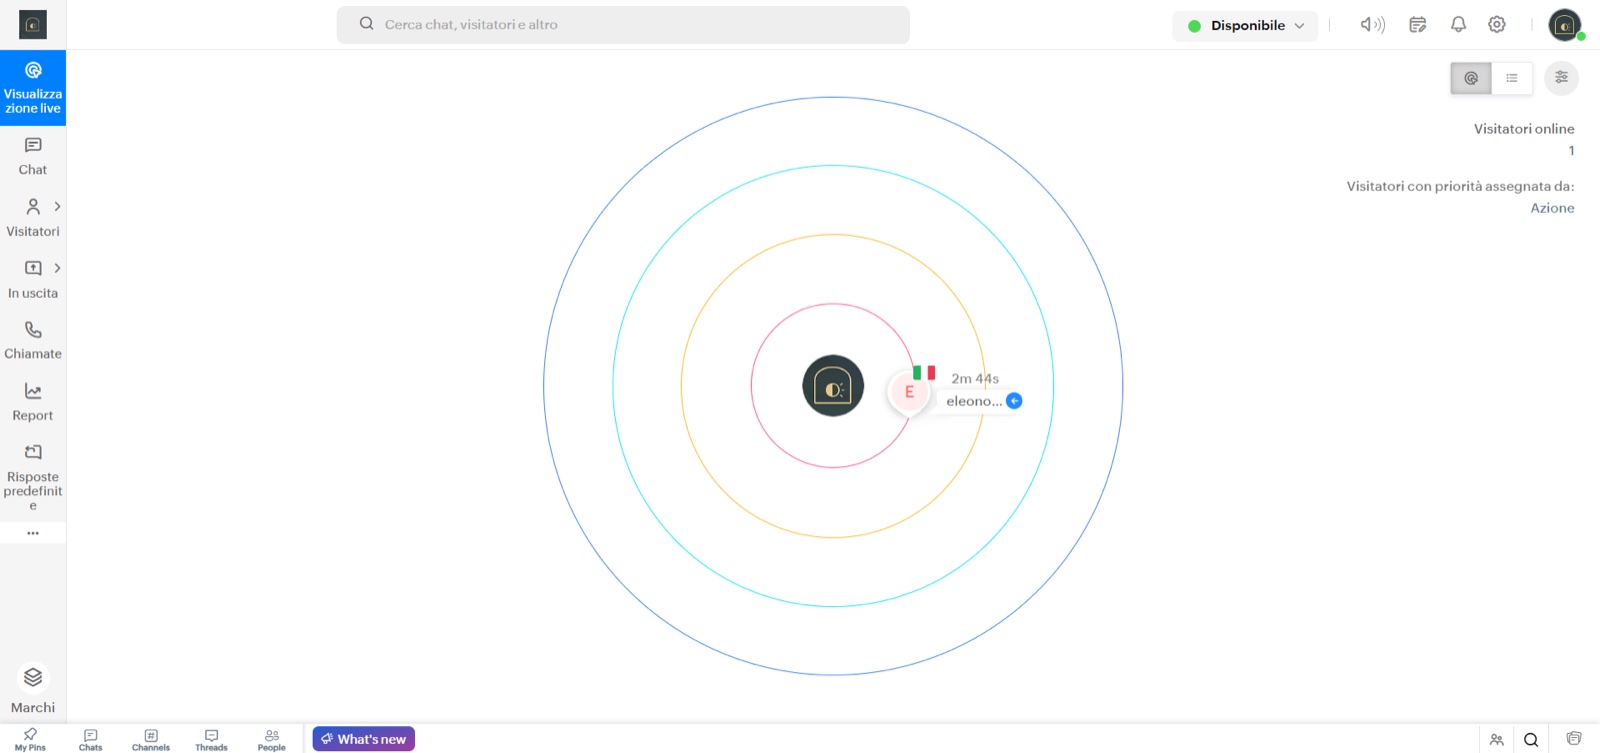Open My Pins in bottom bar
The height and width of the screenshot is (753, 1600).
30,740
